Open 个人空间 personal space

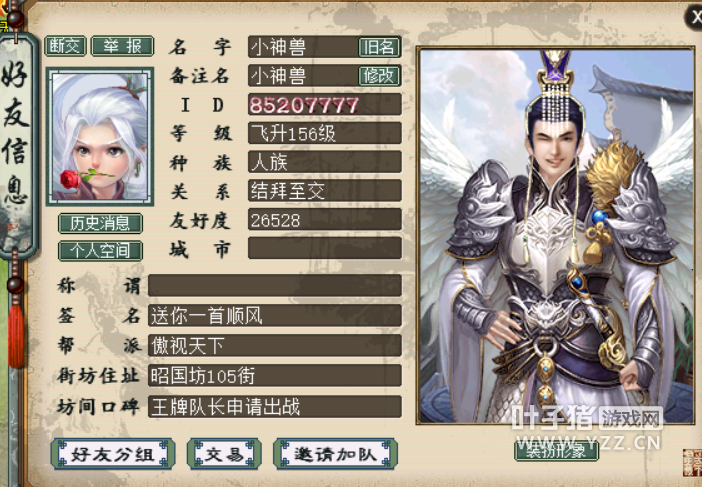coord(100,251)
